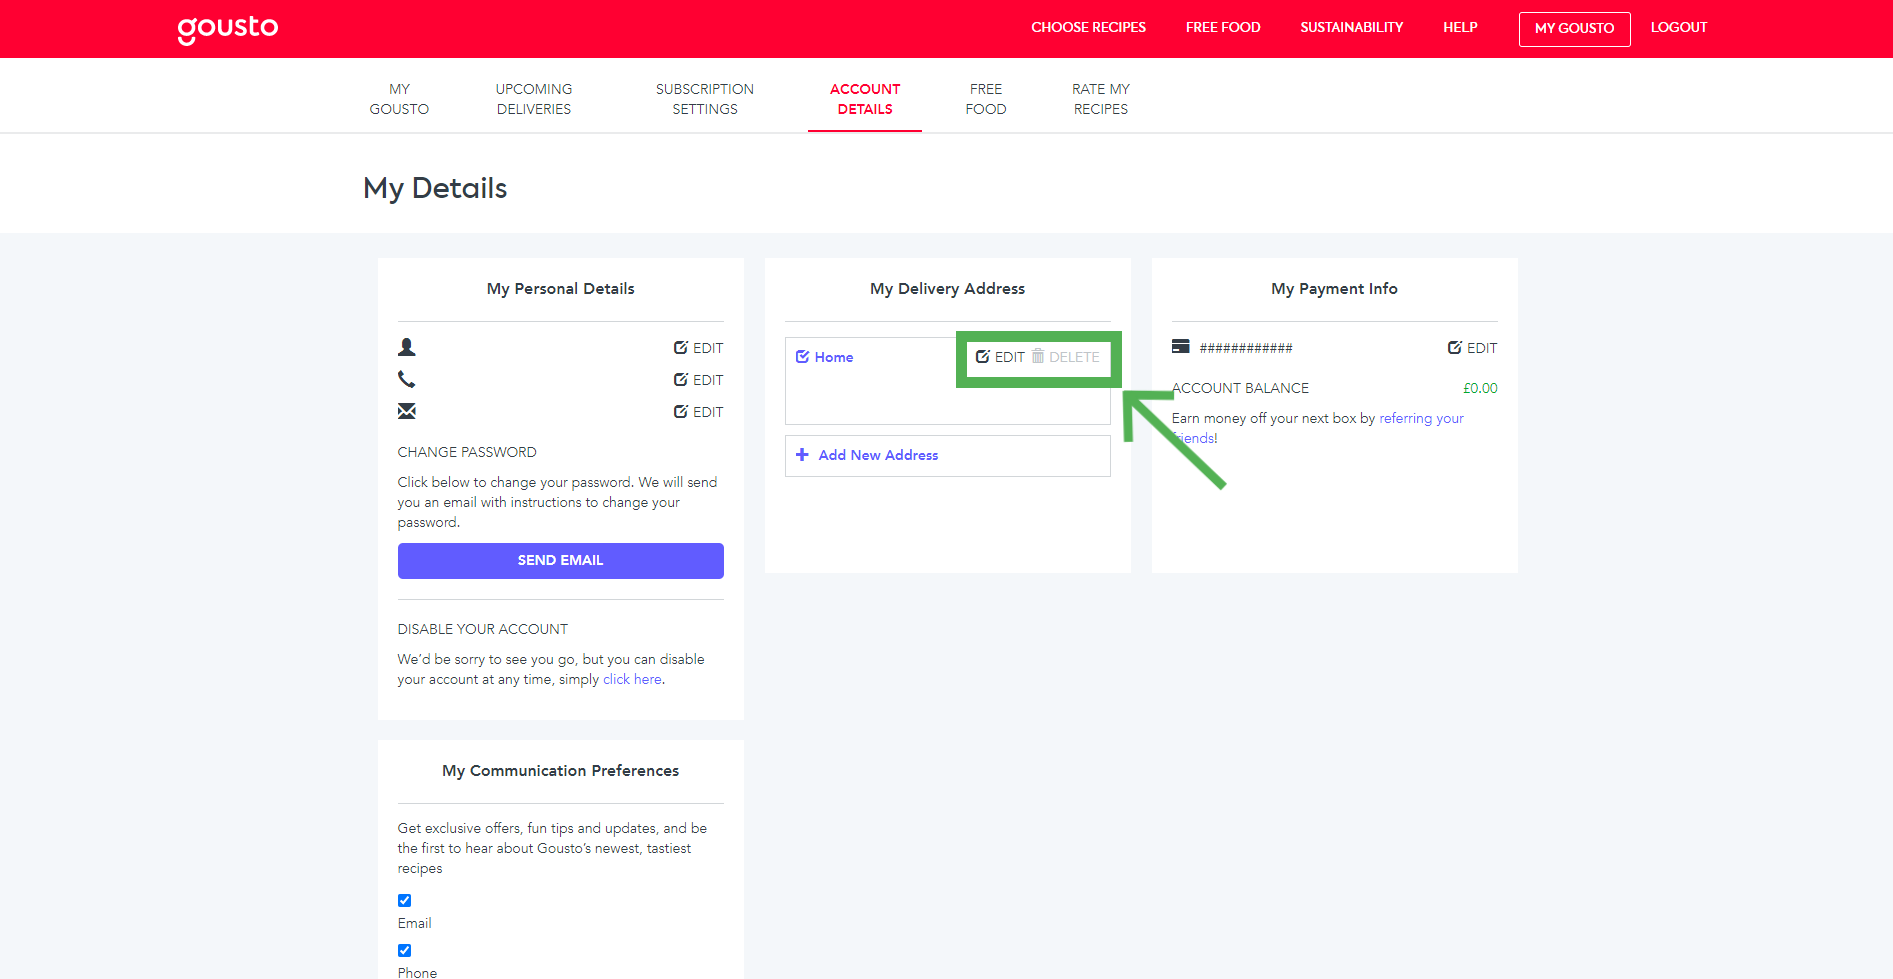Switch to Subscription Settings tab
The height and width of the screenshot is (979, 1893).
(705, 99)
